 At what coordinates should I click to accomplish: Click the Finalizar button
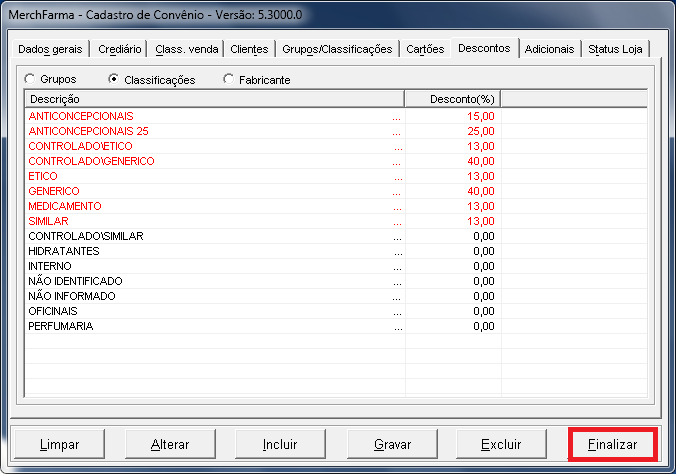click(612, 443)
